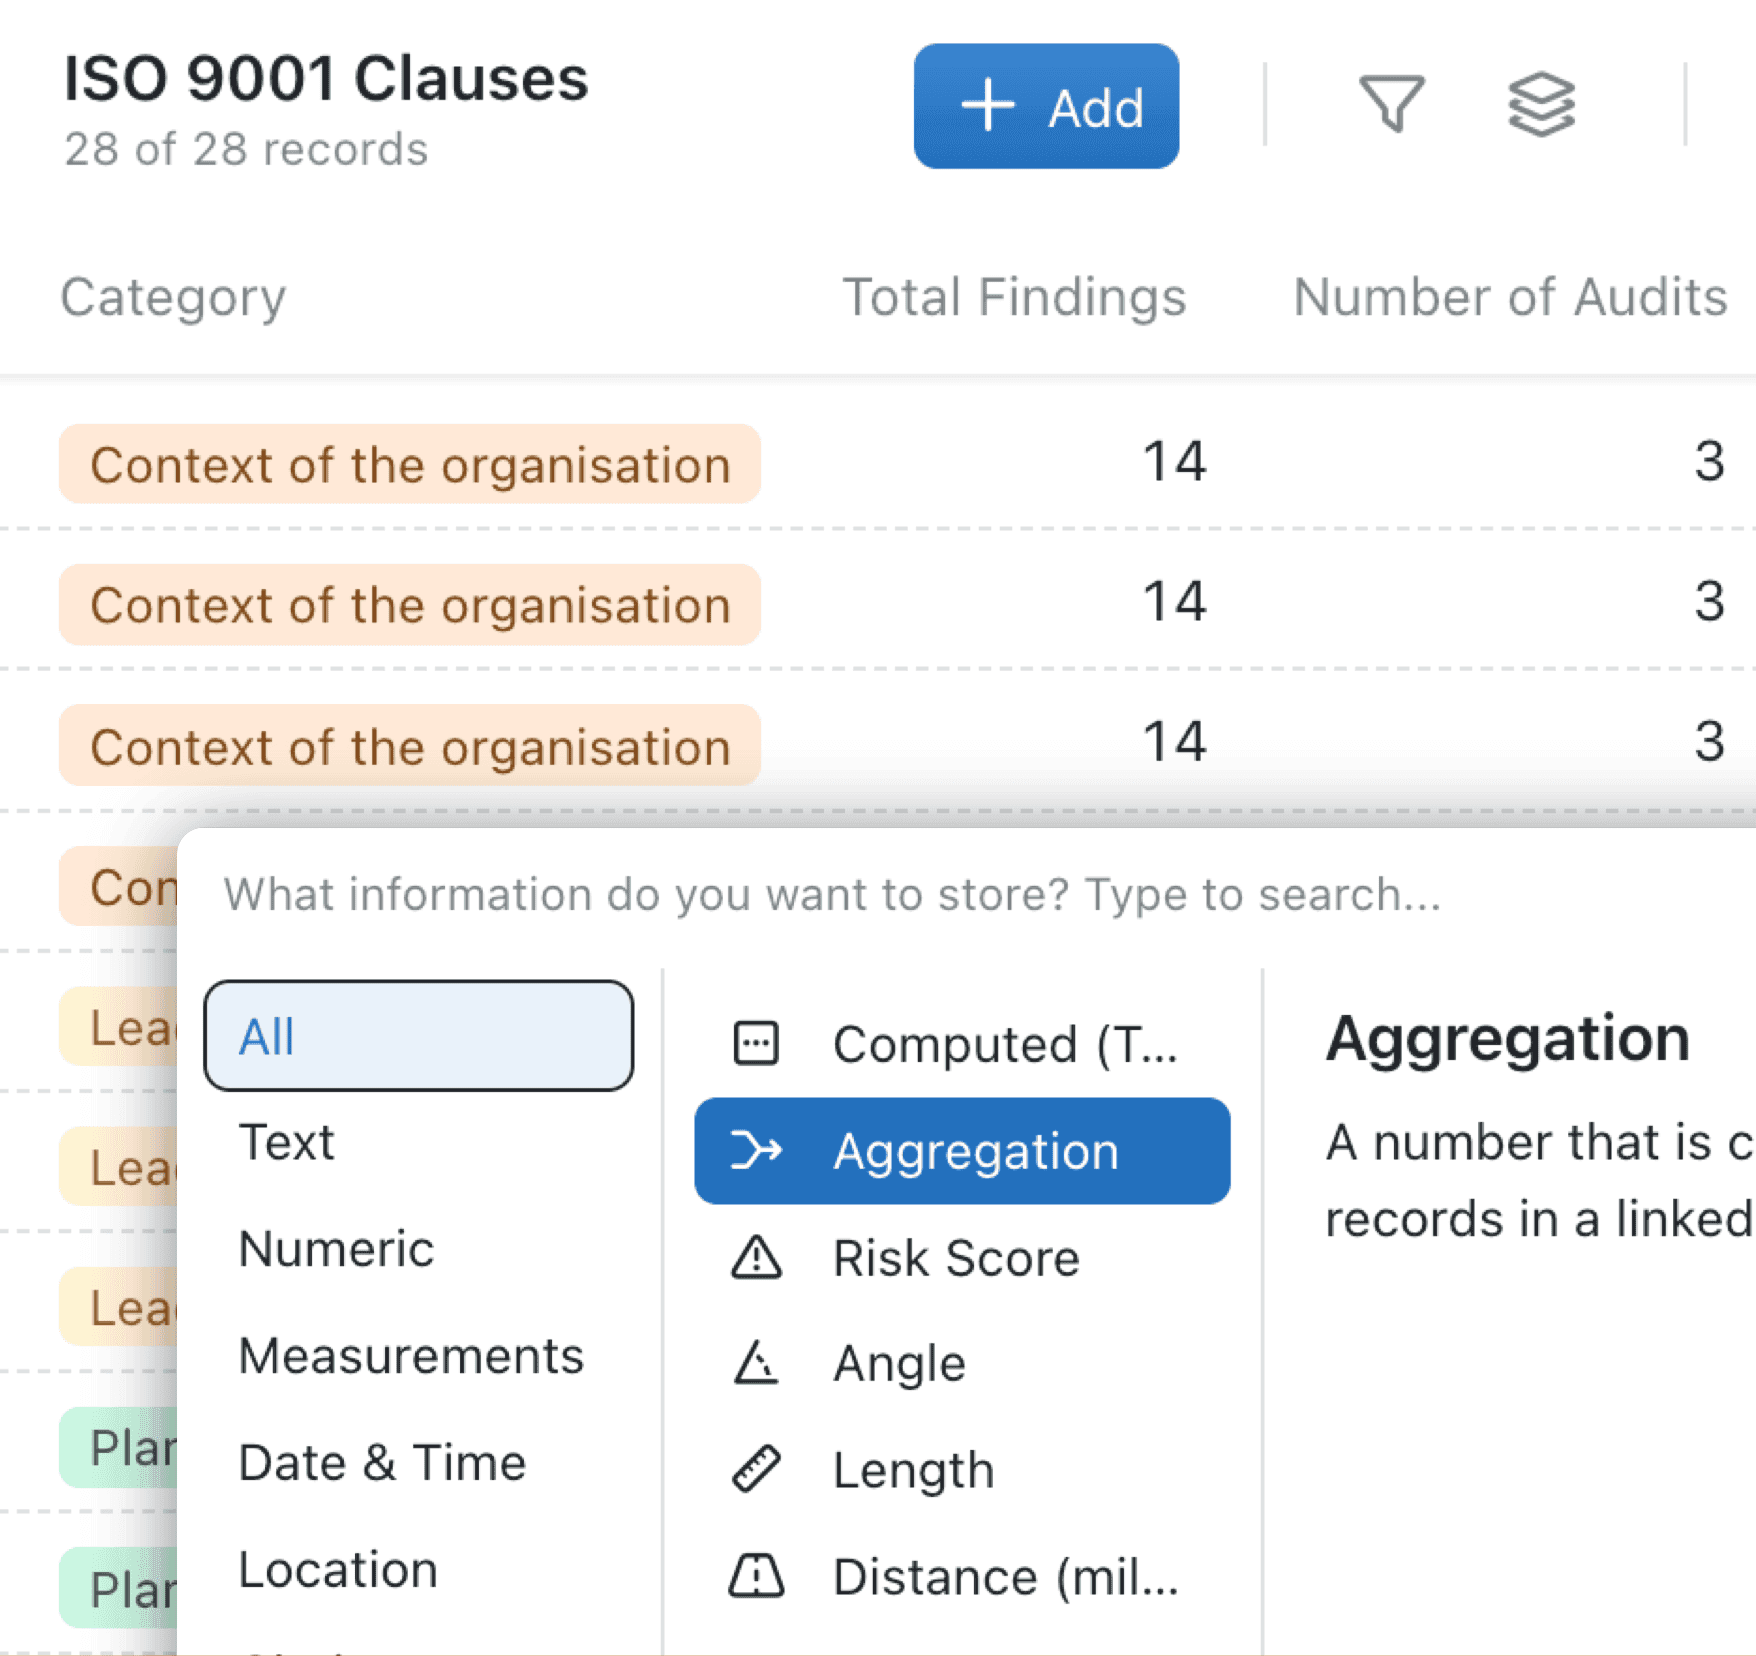
Task: Click the search field for information type
Action: (x=832, y=894)
